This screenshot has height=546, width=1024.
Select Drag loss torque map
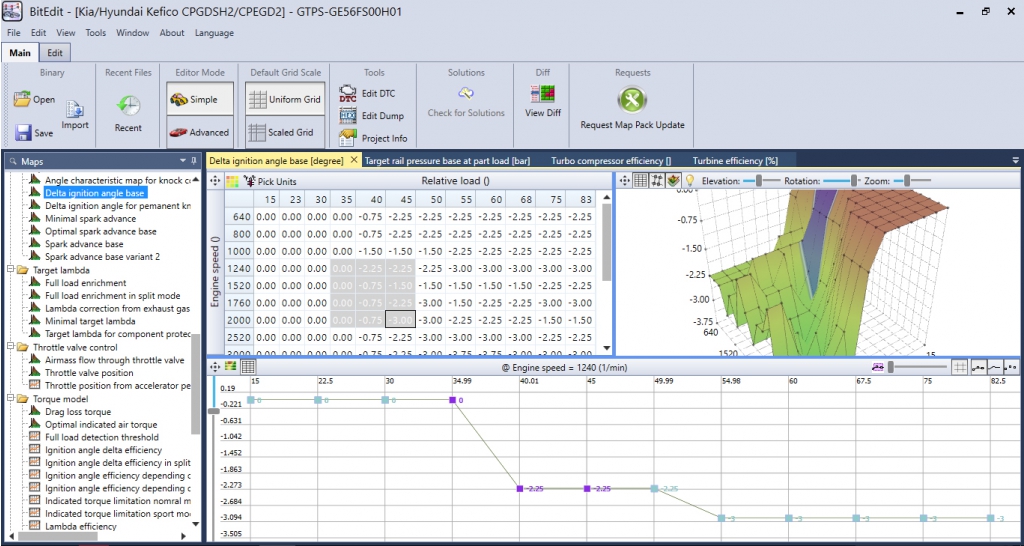pyautogui.click(x=78, y=411)
